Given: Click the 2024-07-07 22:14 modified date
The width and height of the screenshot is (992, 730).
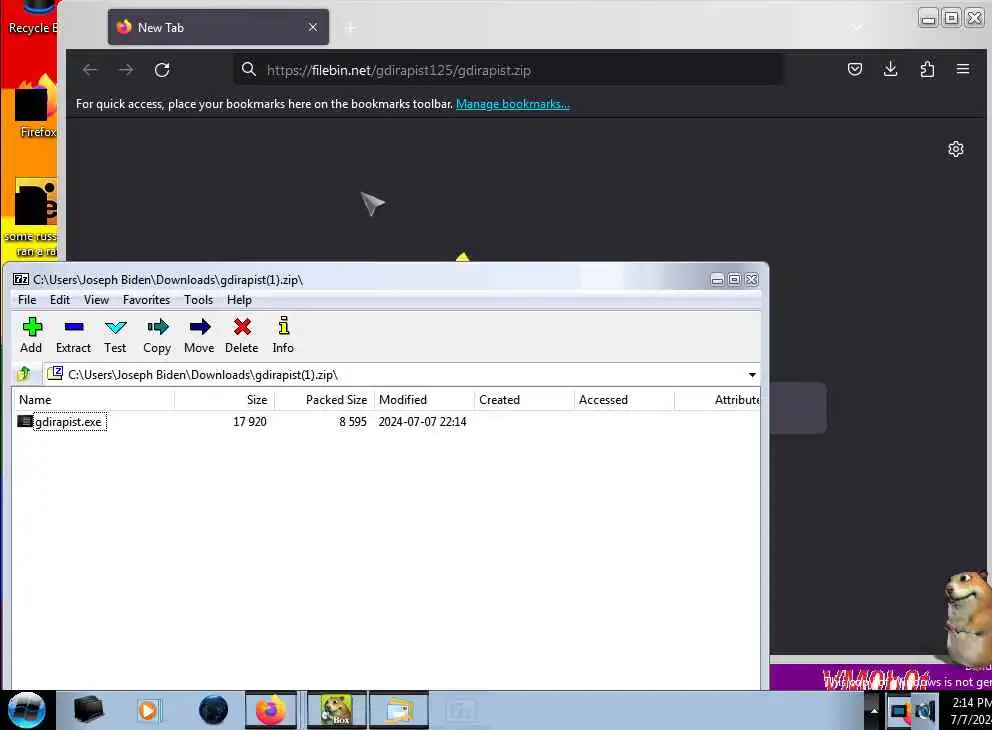Looking at the screenshot, I should coord(423,422).
